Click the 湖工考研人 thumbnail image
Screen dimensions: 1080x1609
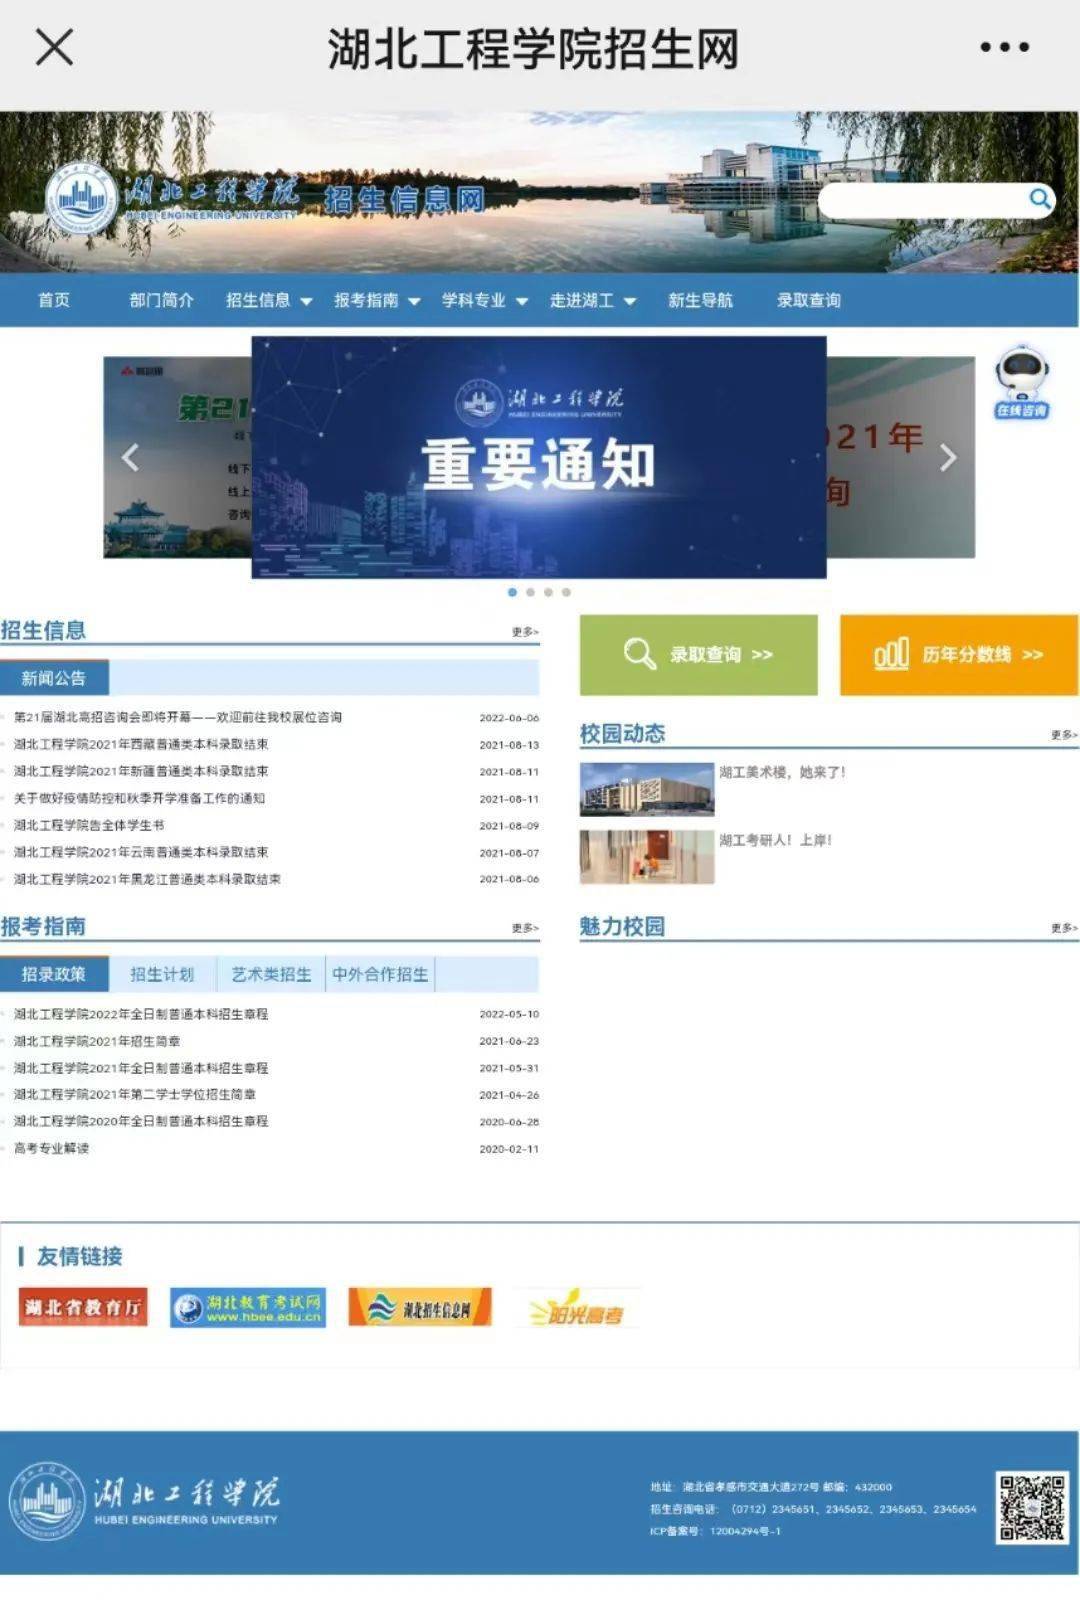pos(647,857)
